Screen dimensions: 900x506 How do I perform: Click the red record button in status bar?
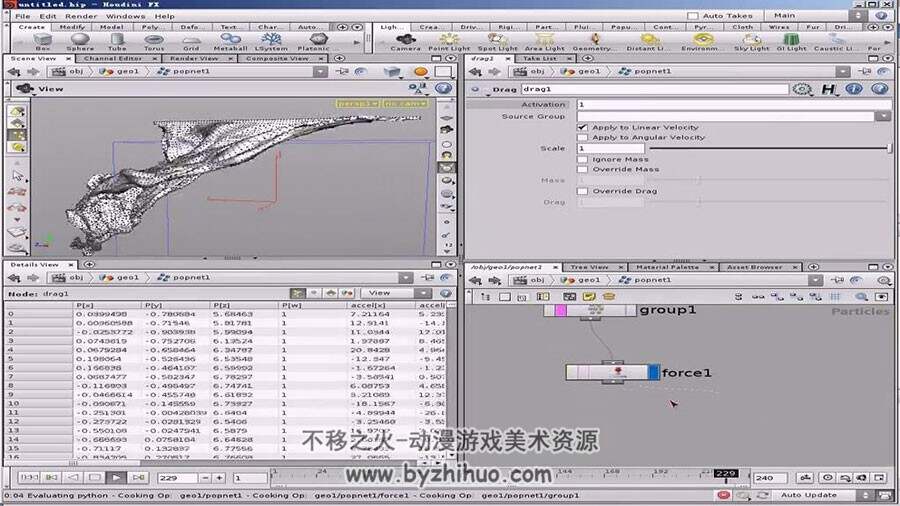723,495
